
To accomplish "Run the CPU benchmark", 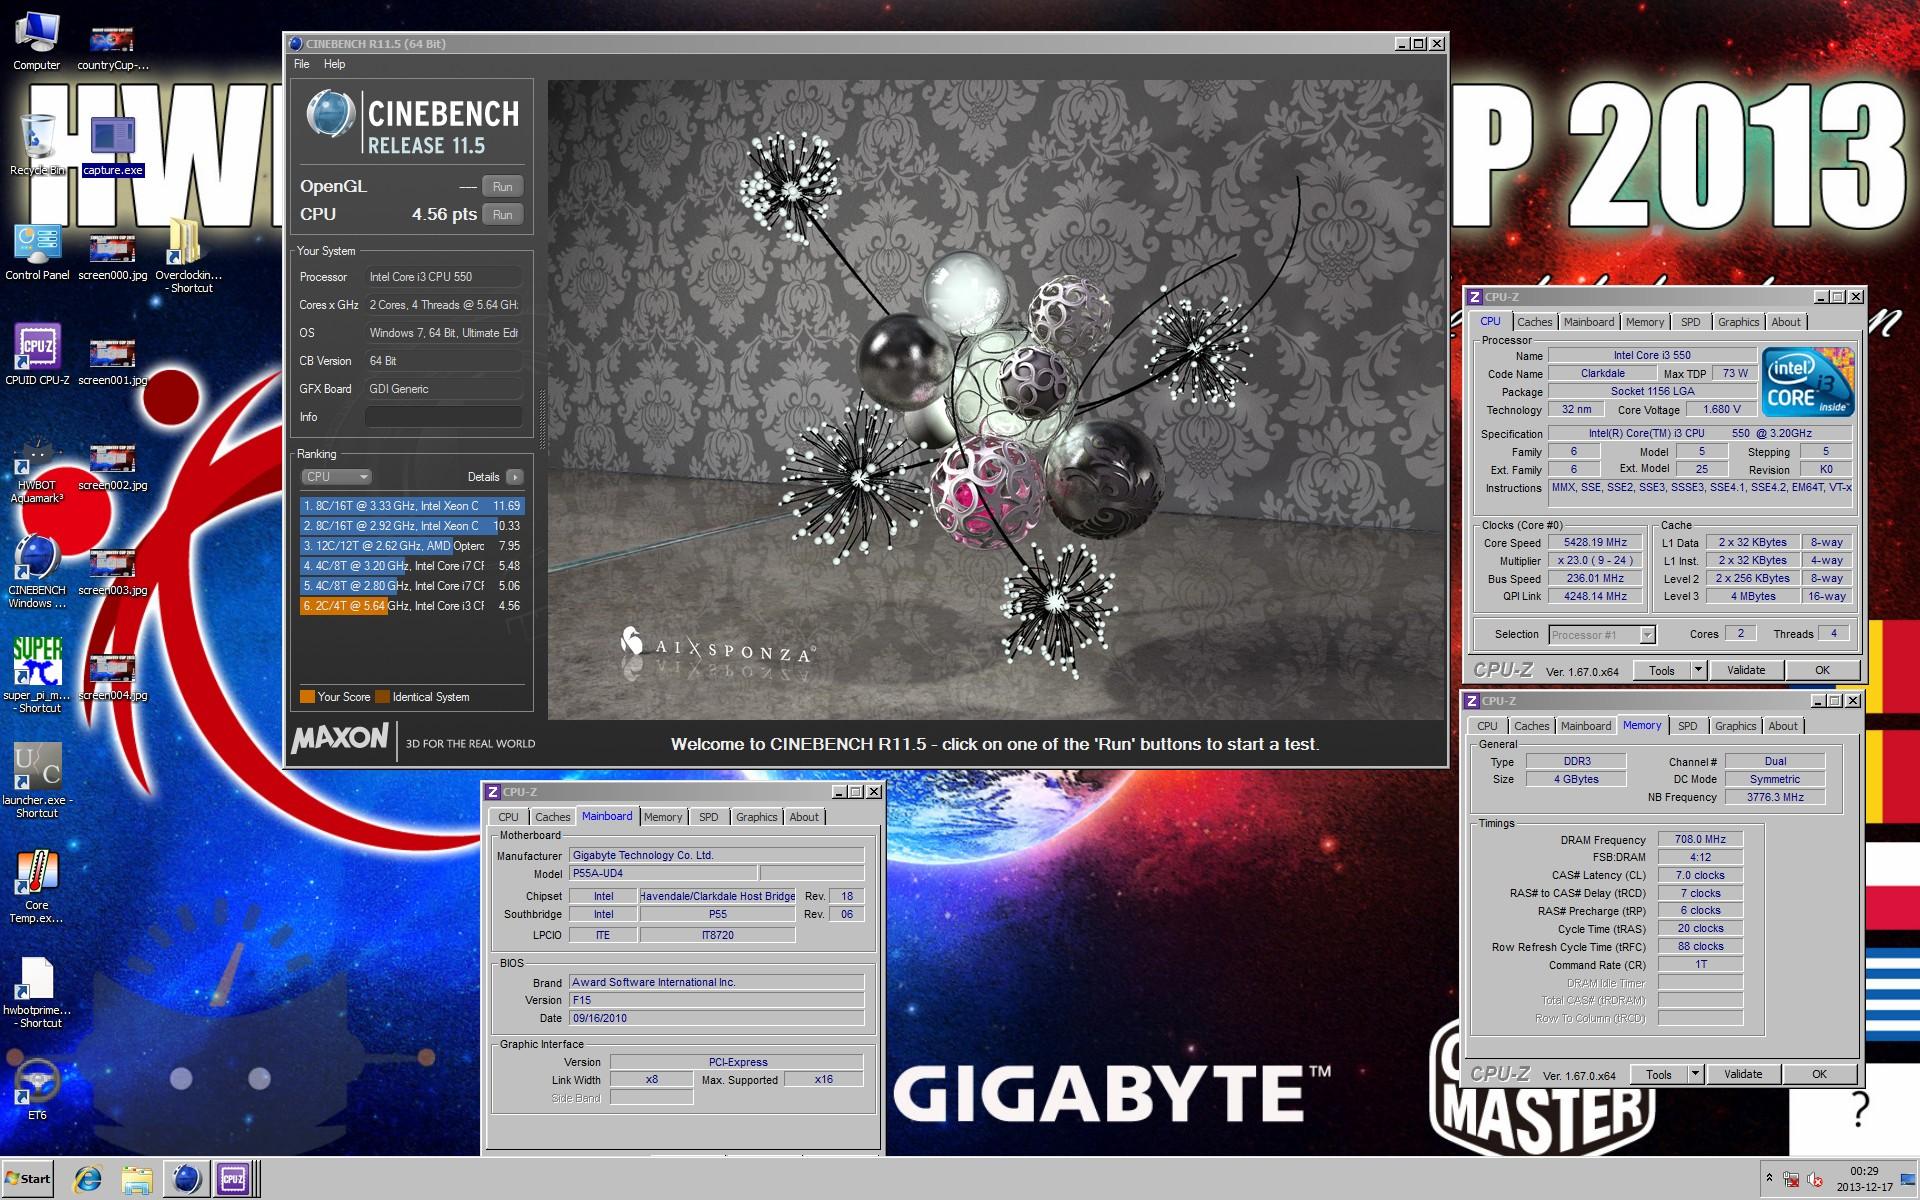I will 502,215.
